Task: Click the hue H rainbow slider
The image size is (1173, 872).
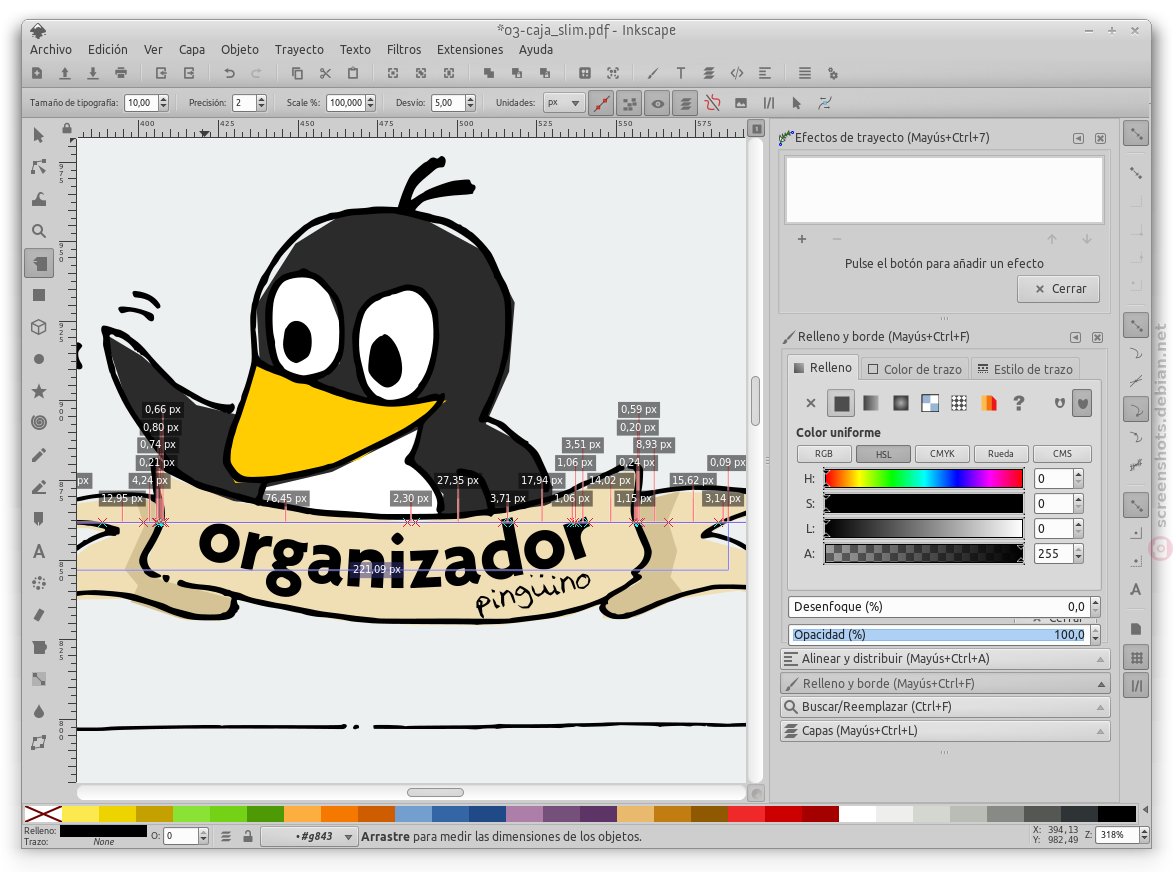Action: point(923,479)
